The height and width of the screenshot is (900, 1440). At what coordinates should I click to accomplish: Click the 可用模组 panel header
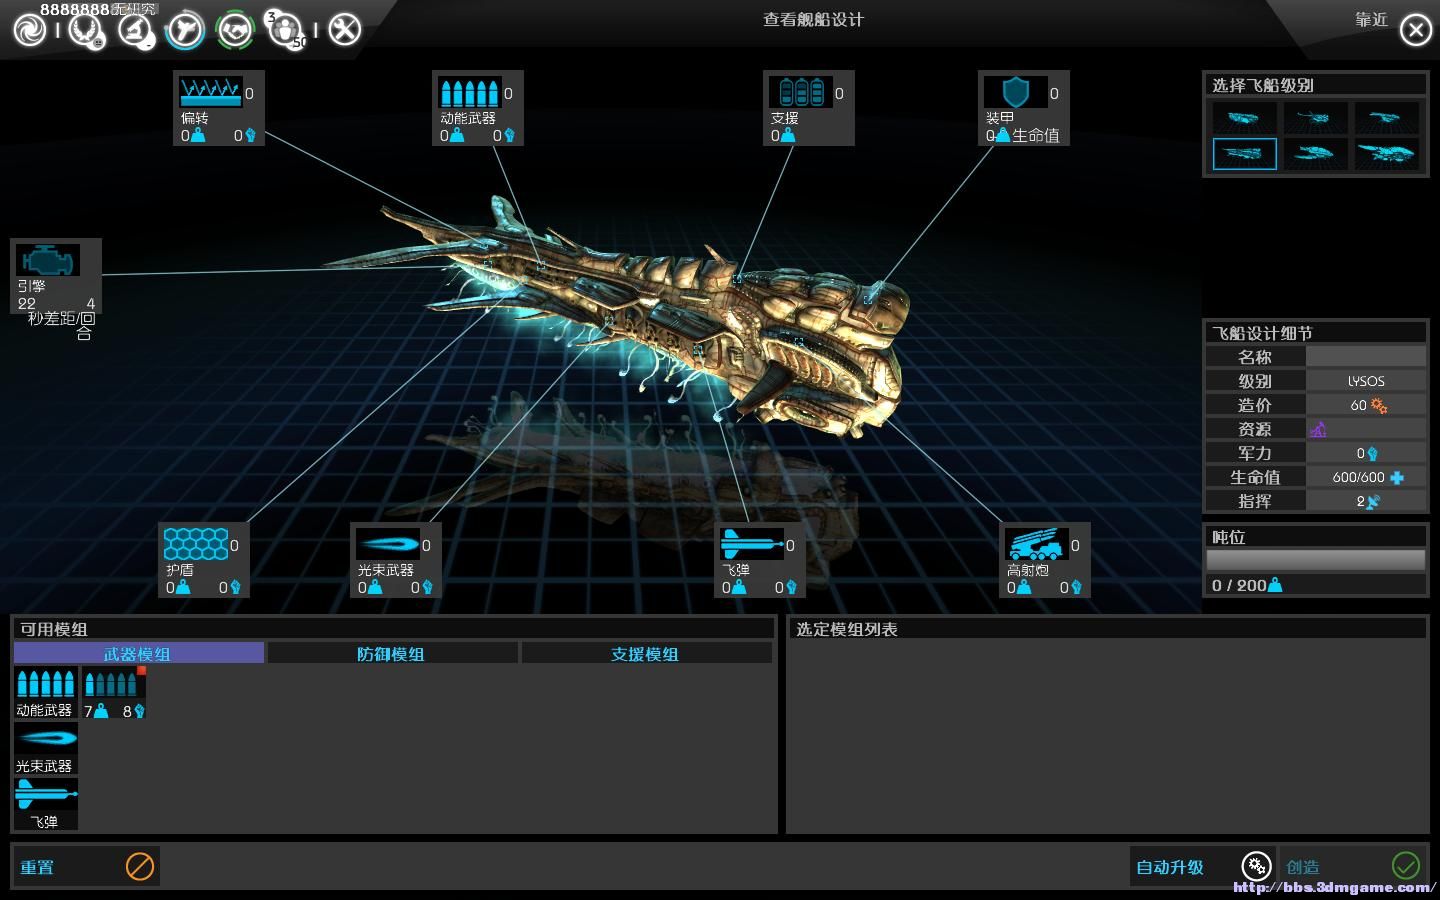tap(394, 629)
